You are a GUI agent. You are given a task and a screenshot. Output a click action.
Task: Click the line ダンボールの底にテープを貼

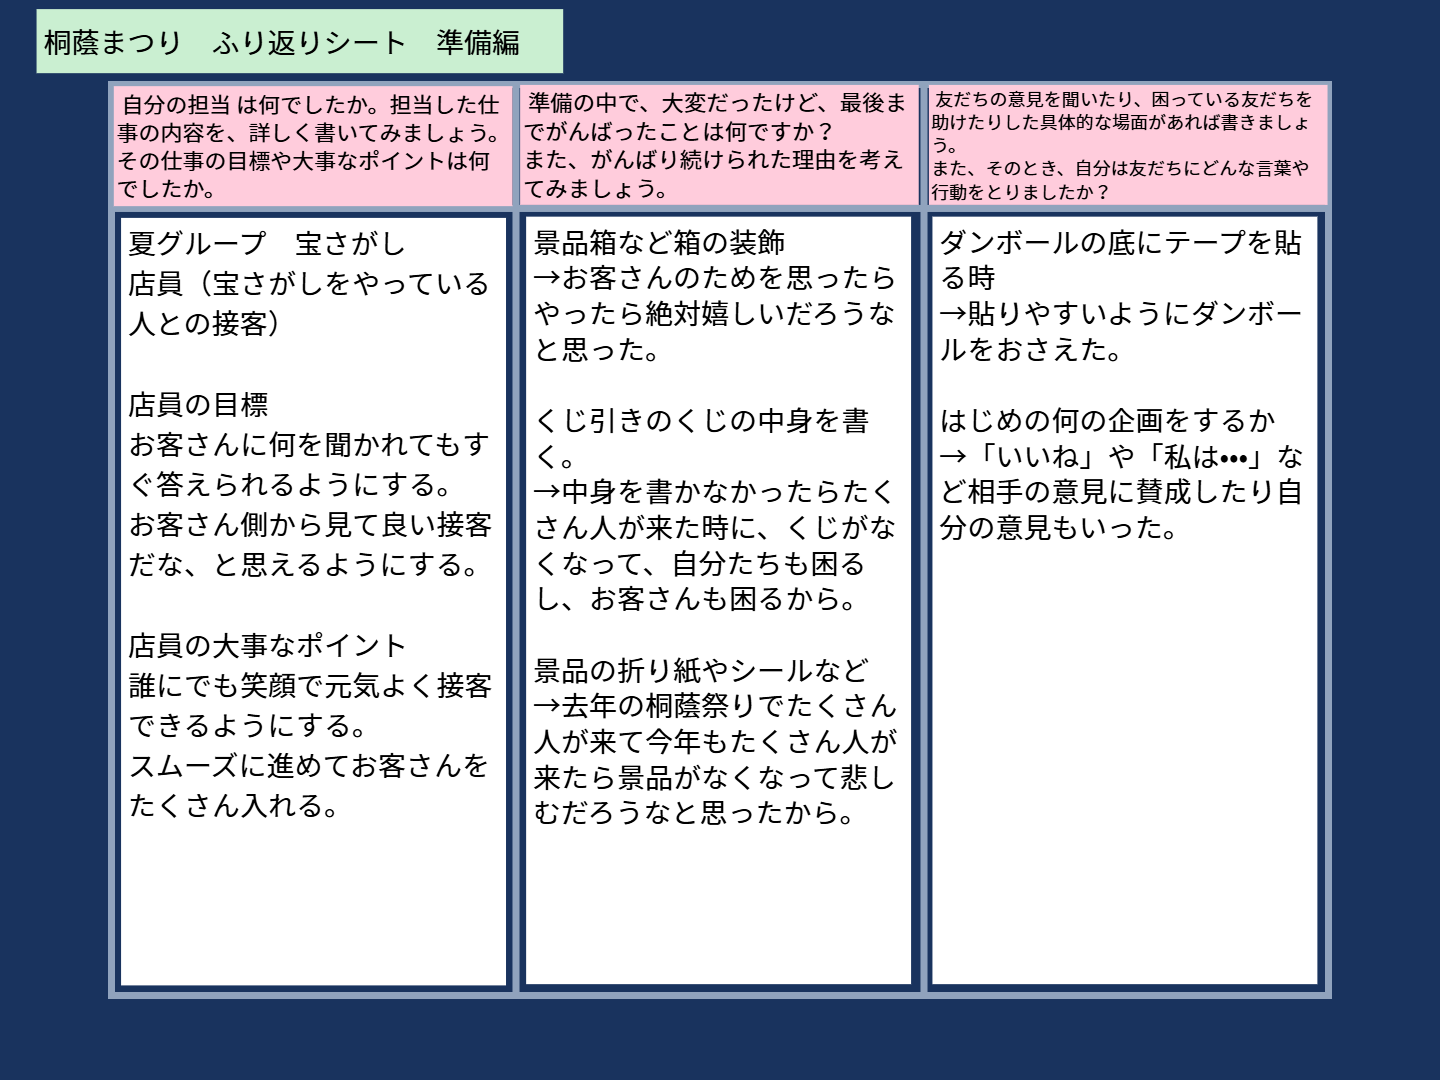click(x=1120, y=243)
